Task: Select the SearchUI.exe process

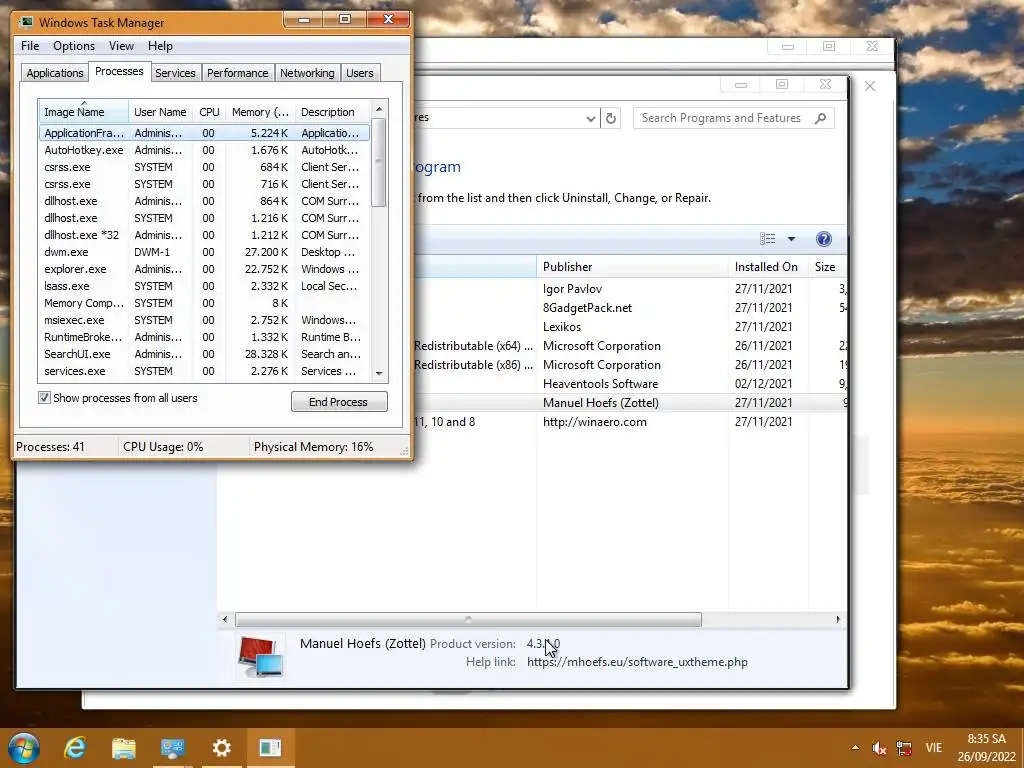Action: point(204,354)
